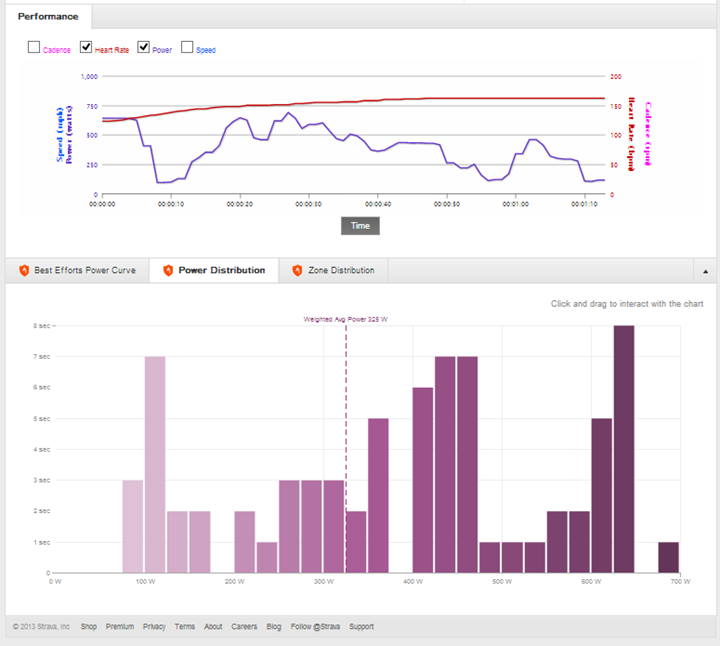This screenshot has height=646, width=720.
Task: Click the 6 sec bar at 400 W
Action: coord(423,480)
